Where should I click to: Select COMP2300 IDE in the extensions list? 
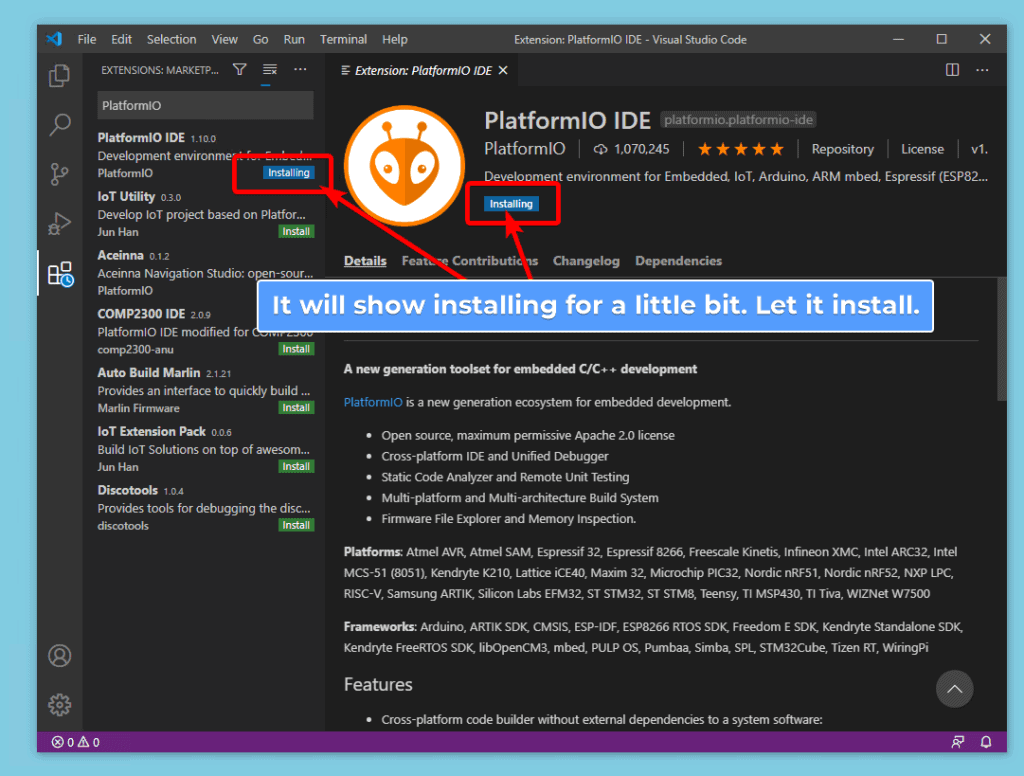pos(205,332)
